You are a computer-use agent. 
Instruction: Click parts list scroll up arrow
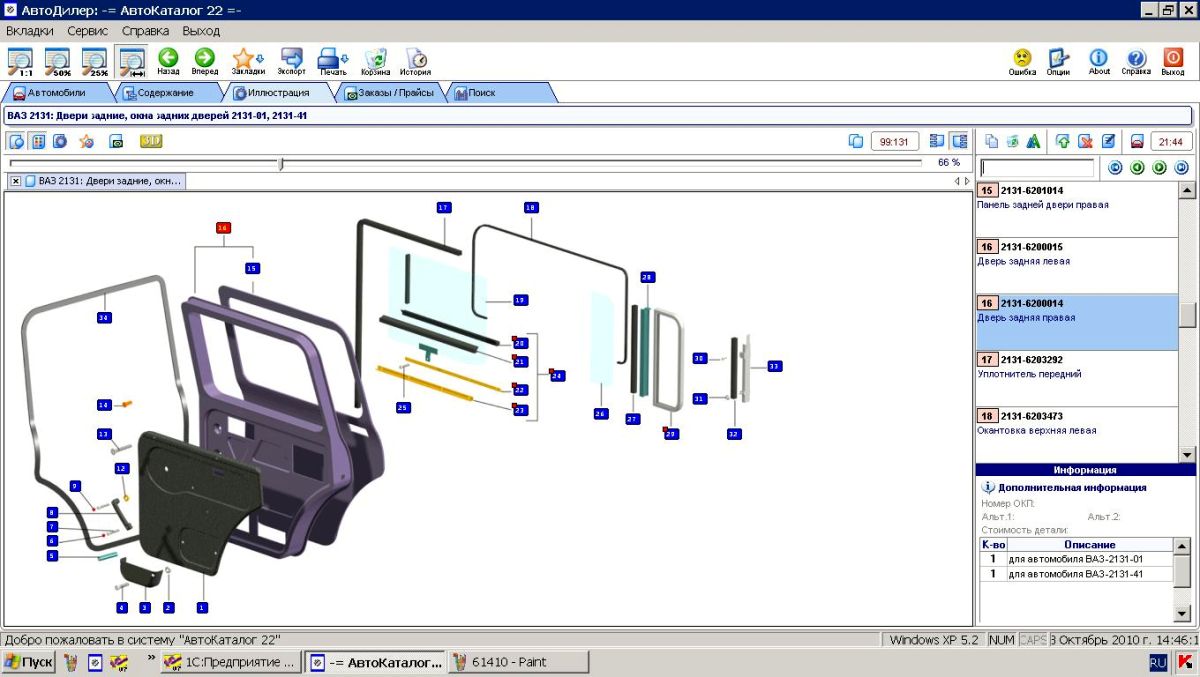pyautogui.click(x=1187, y=190)
